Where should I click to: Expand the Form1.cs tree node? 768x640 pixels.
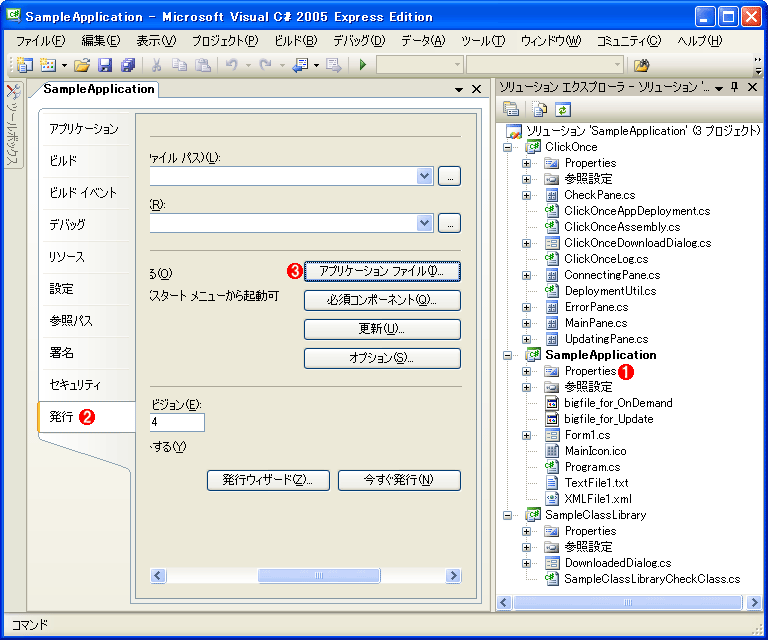(526, 435)
